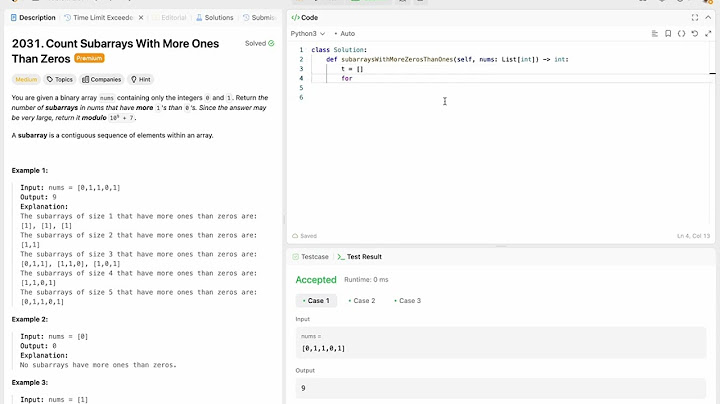Select Case 3 result

(408, 301)
